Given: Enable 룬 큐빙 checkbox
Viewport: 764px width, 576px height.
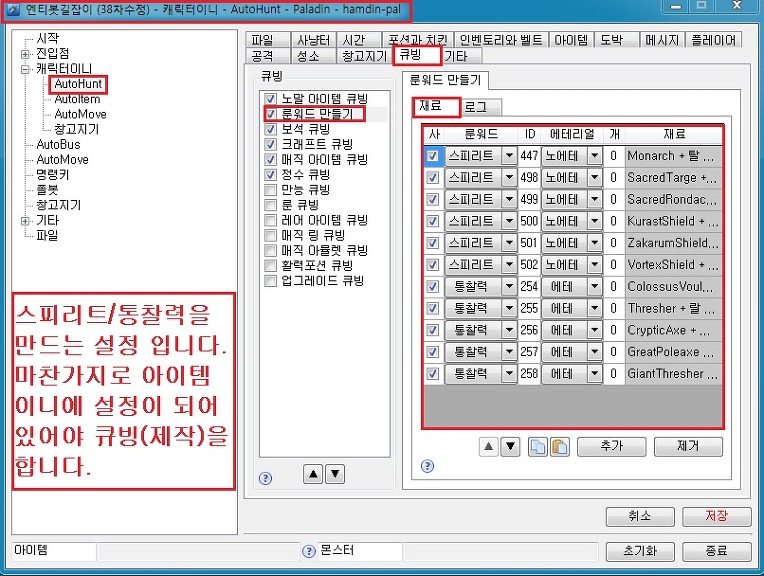Looking at the screenshot, I should [270, 205].
